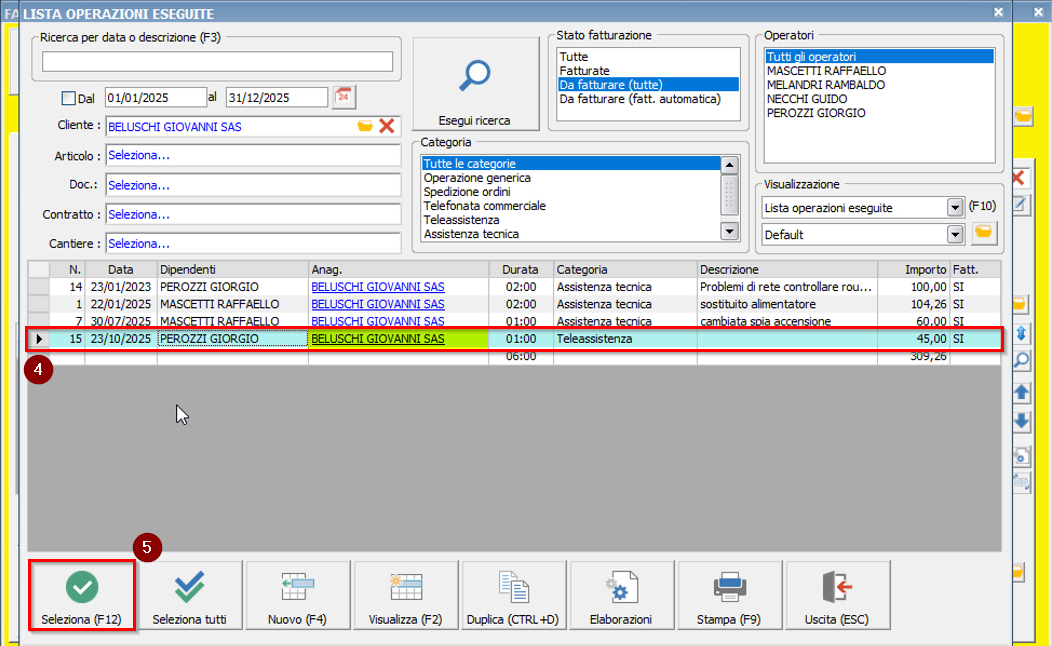
Task: Enable the Dal date filter checkbox
Action: [69, 98]
